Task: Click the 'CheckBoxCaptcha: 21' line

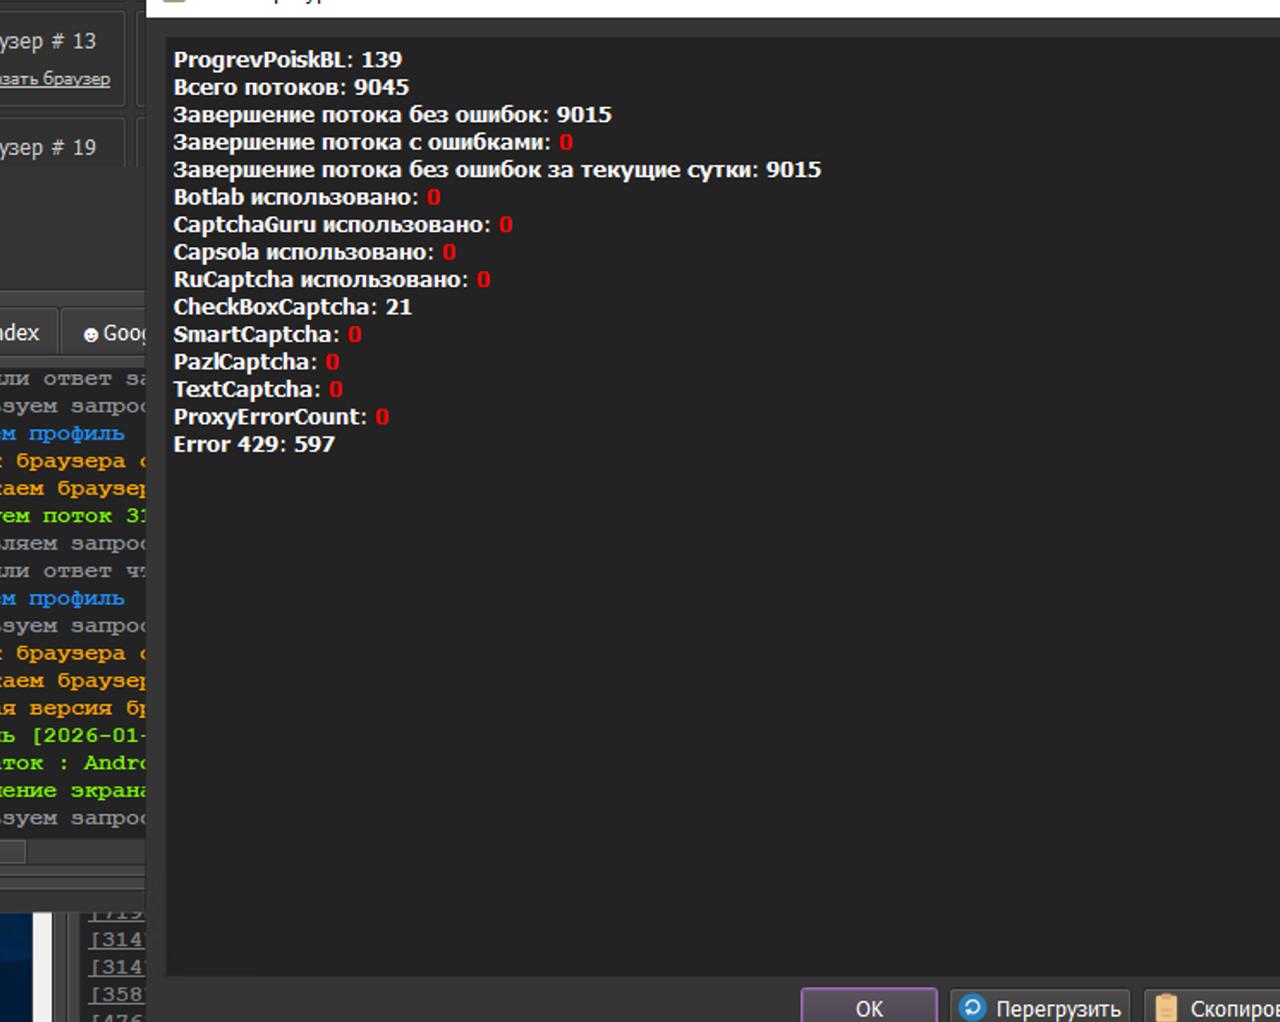Action: coord(293,307)
